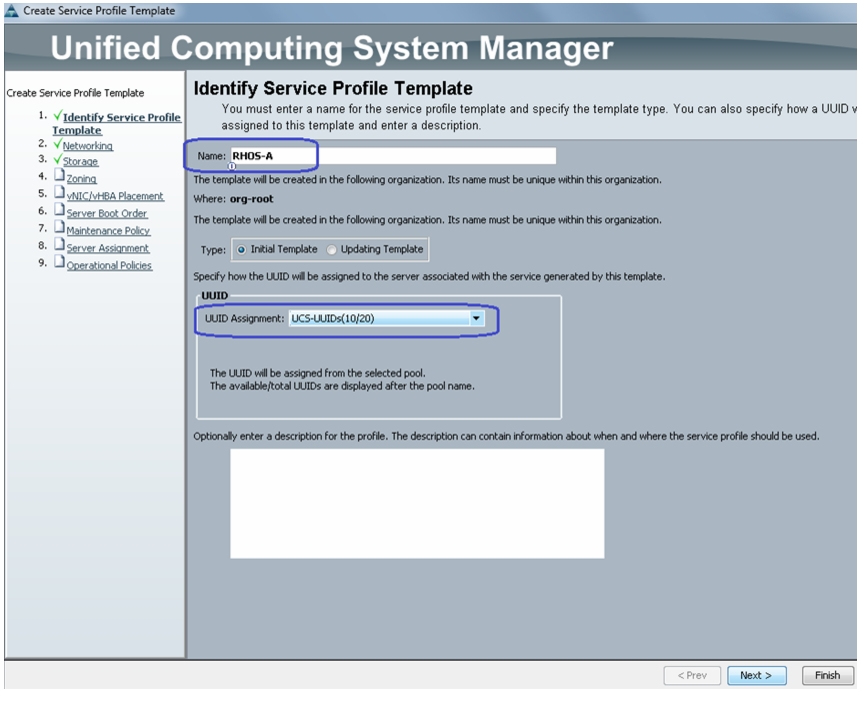Select the Updating Template radio button
863x718 pixels.
tap(331, 250)
